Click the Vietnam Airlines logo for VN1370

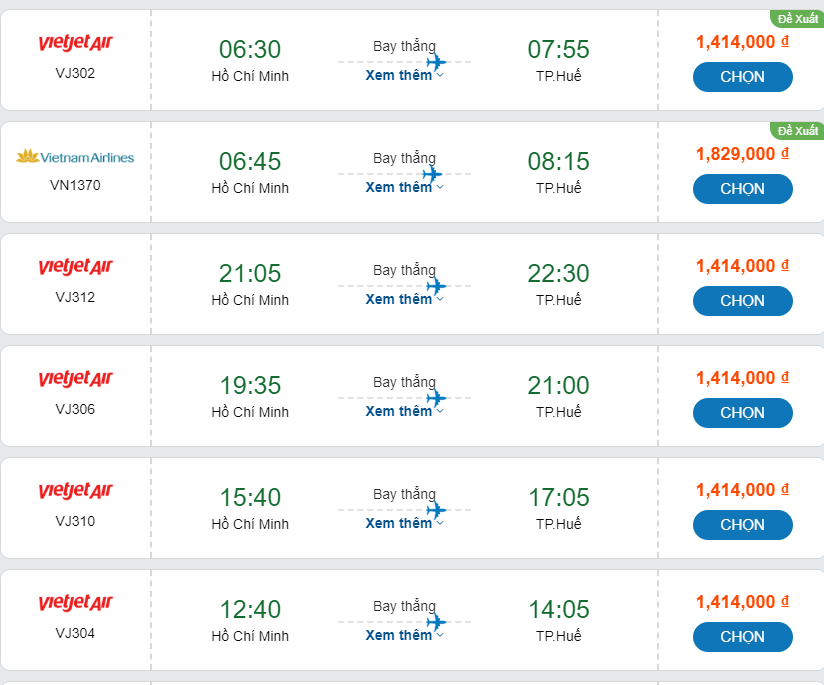pos(75,157)
